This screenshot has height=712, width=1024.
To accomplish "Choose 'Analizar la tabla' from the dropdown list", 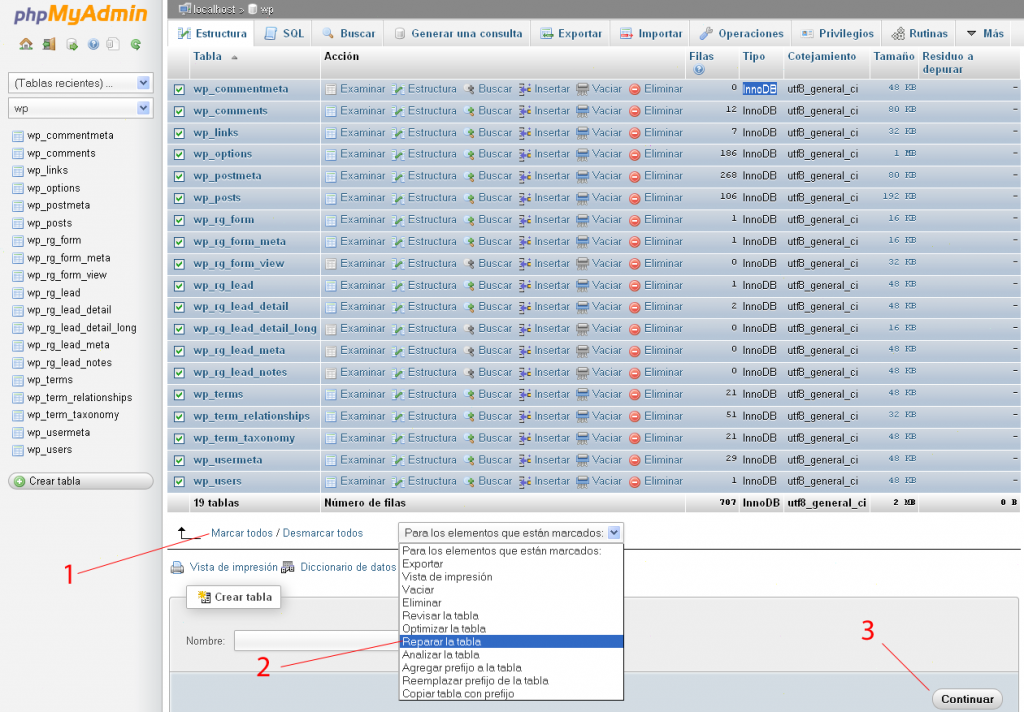I will (x=511, y=655).
